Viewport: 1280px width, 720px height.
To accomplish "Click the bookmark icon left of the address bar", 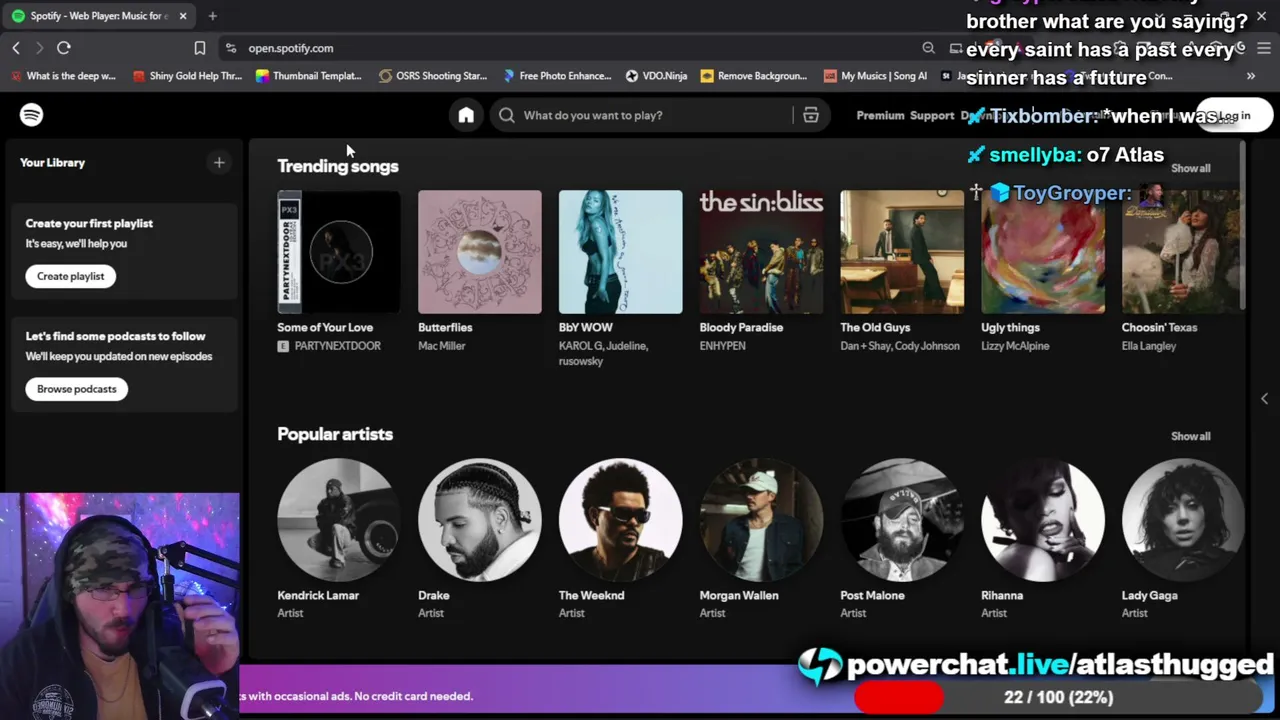I will pyautogui.click(x=200, y=48).
